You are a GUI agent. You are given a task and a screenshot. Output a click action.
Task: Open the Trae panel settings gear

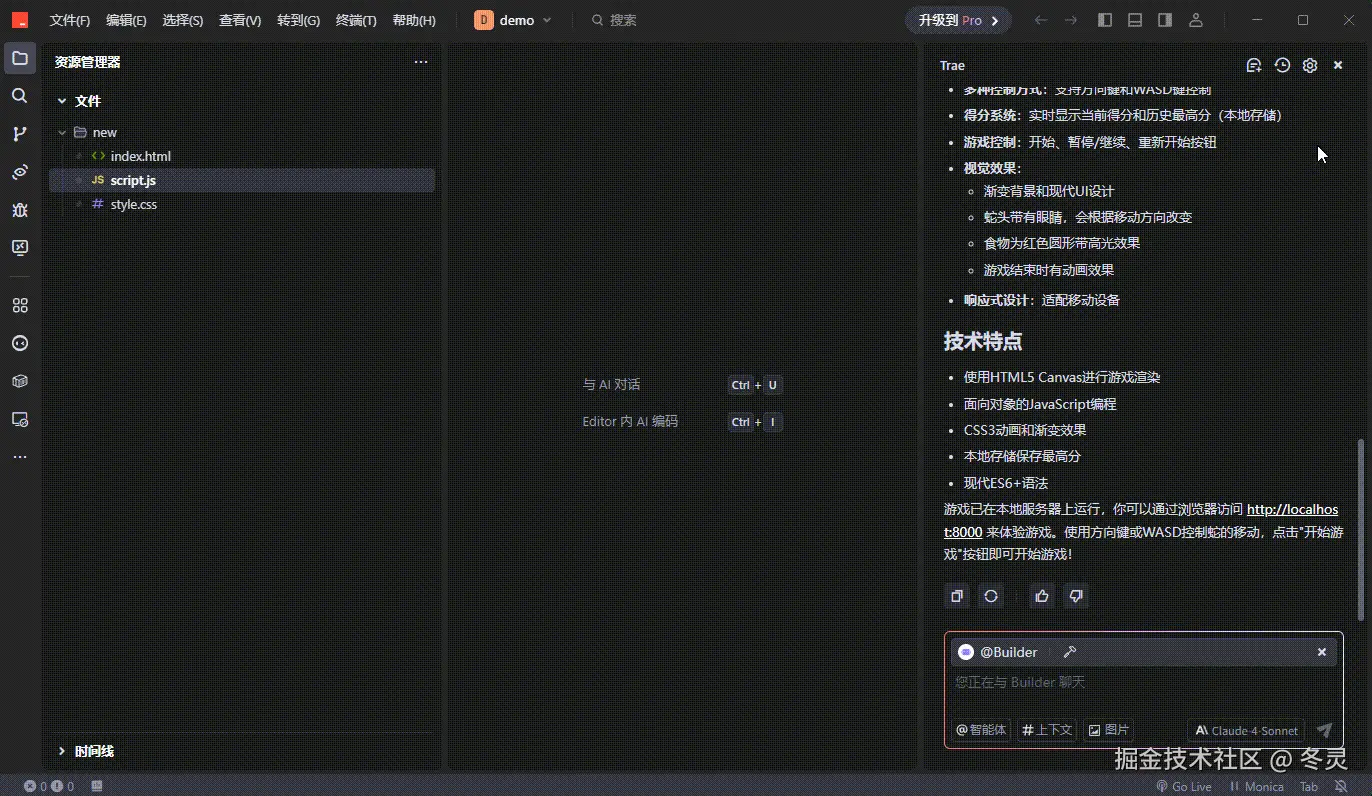[1310, 65]
